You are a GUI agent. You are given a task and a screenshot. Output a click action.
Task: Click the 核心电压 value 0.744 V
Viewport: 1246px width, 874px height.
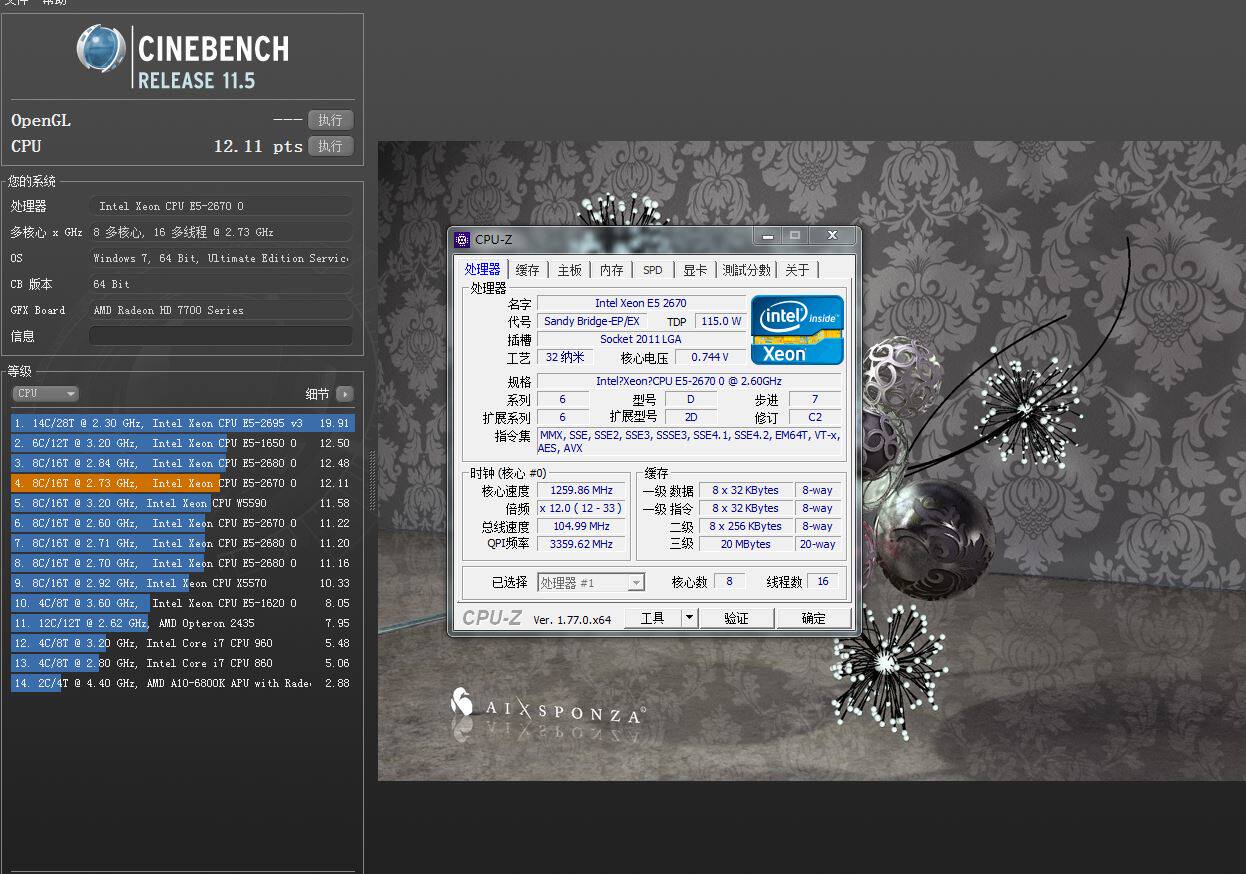click(x=710, y=357)
